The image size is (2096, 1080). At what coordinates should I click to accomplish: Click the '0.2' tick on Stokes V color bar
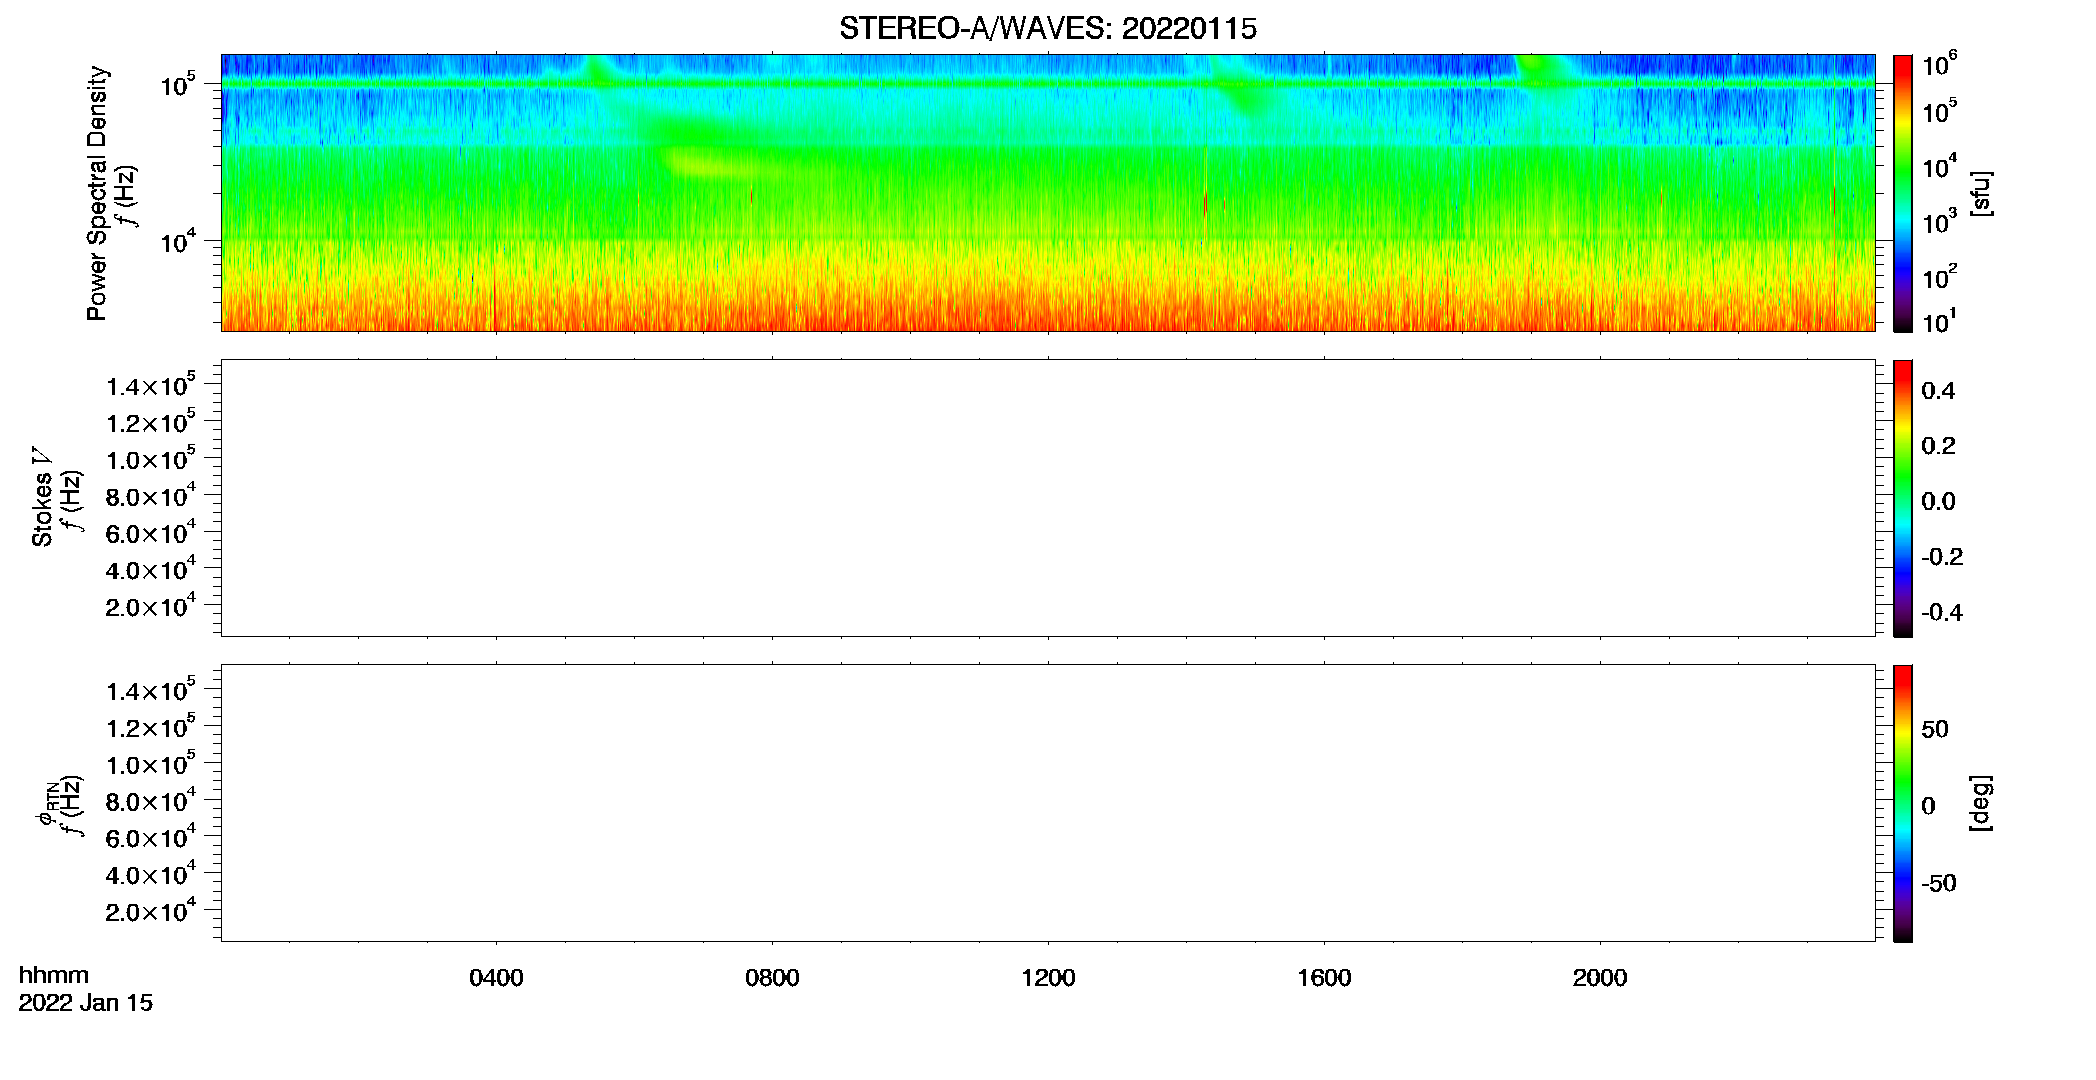pyautogui.click(x=1938, y=446)
